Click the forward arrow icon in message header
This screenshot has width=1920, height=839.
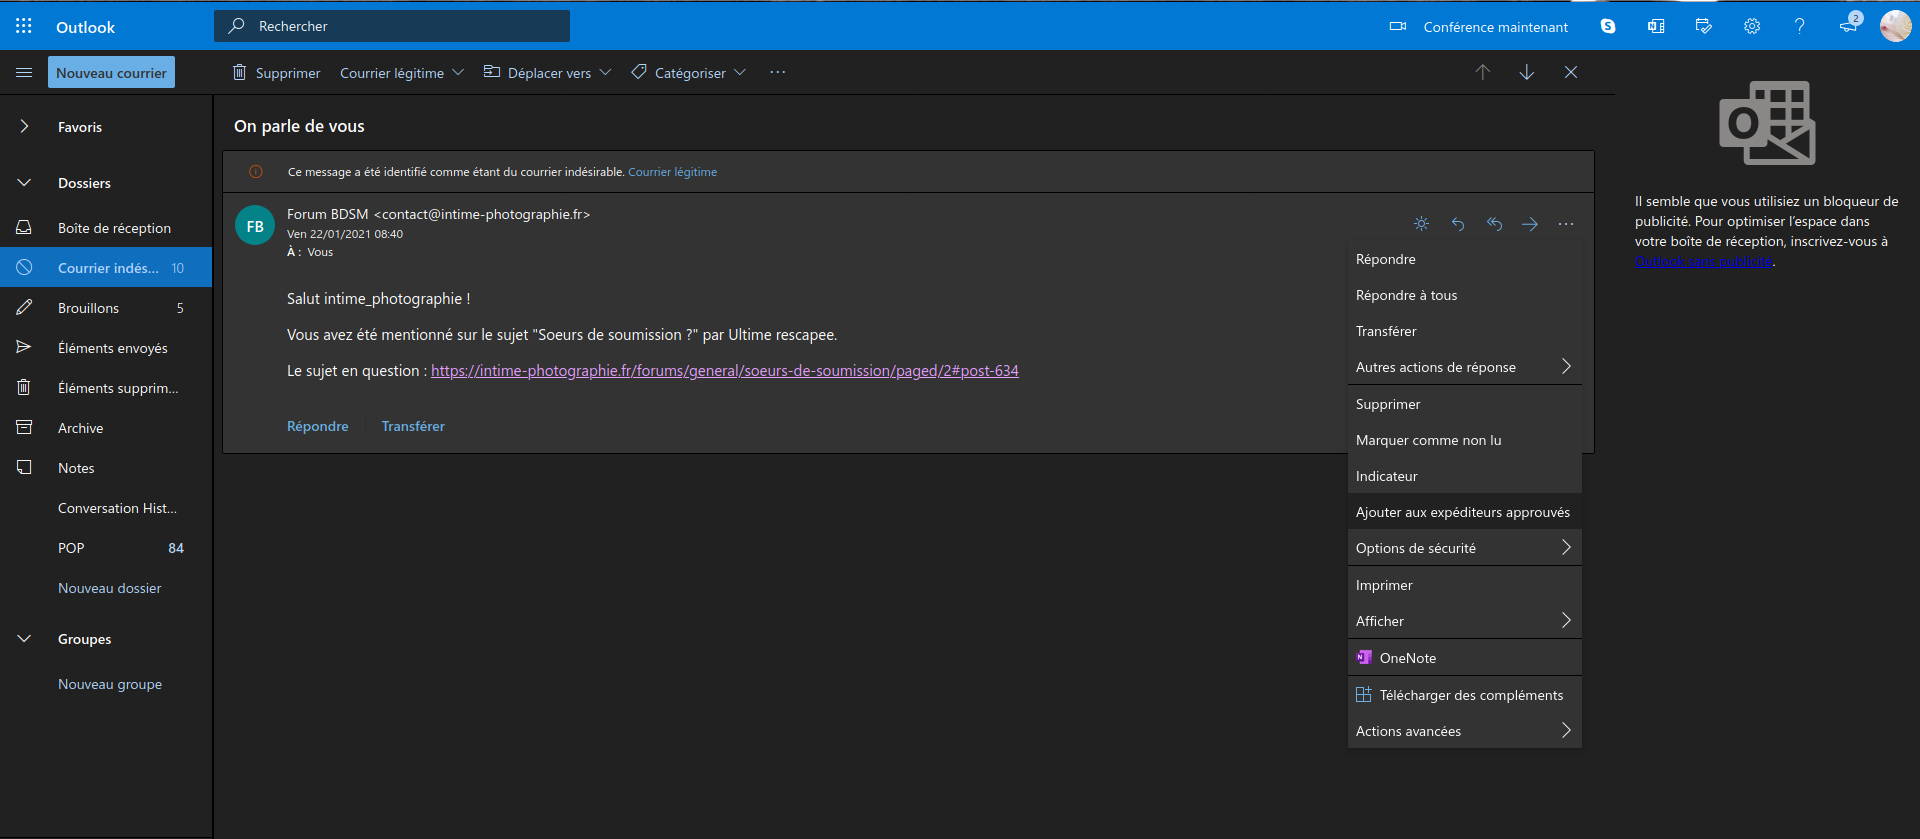pyautogui.click(x=1530, y=224)
